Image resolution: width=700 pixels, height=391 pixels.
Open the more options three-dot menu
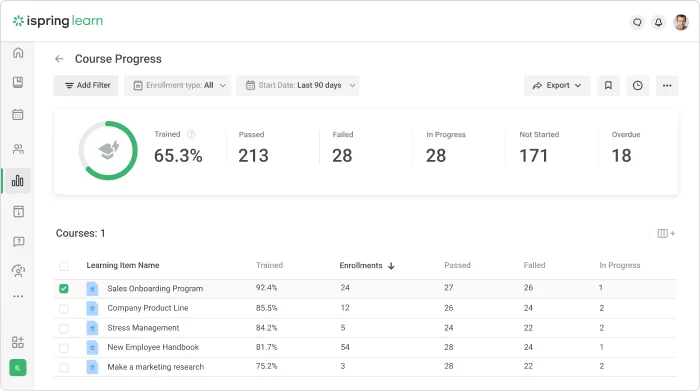[667, 85]
